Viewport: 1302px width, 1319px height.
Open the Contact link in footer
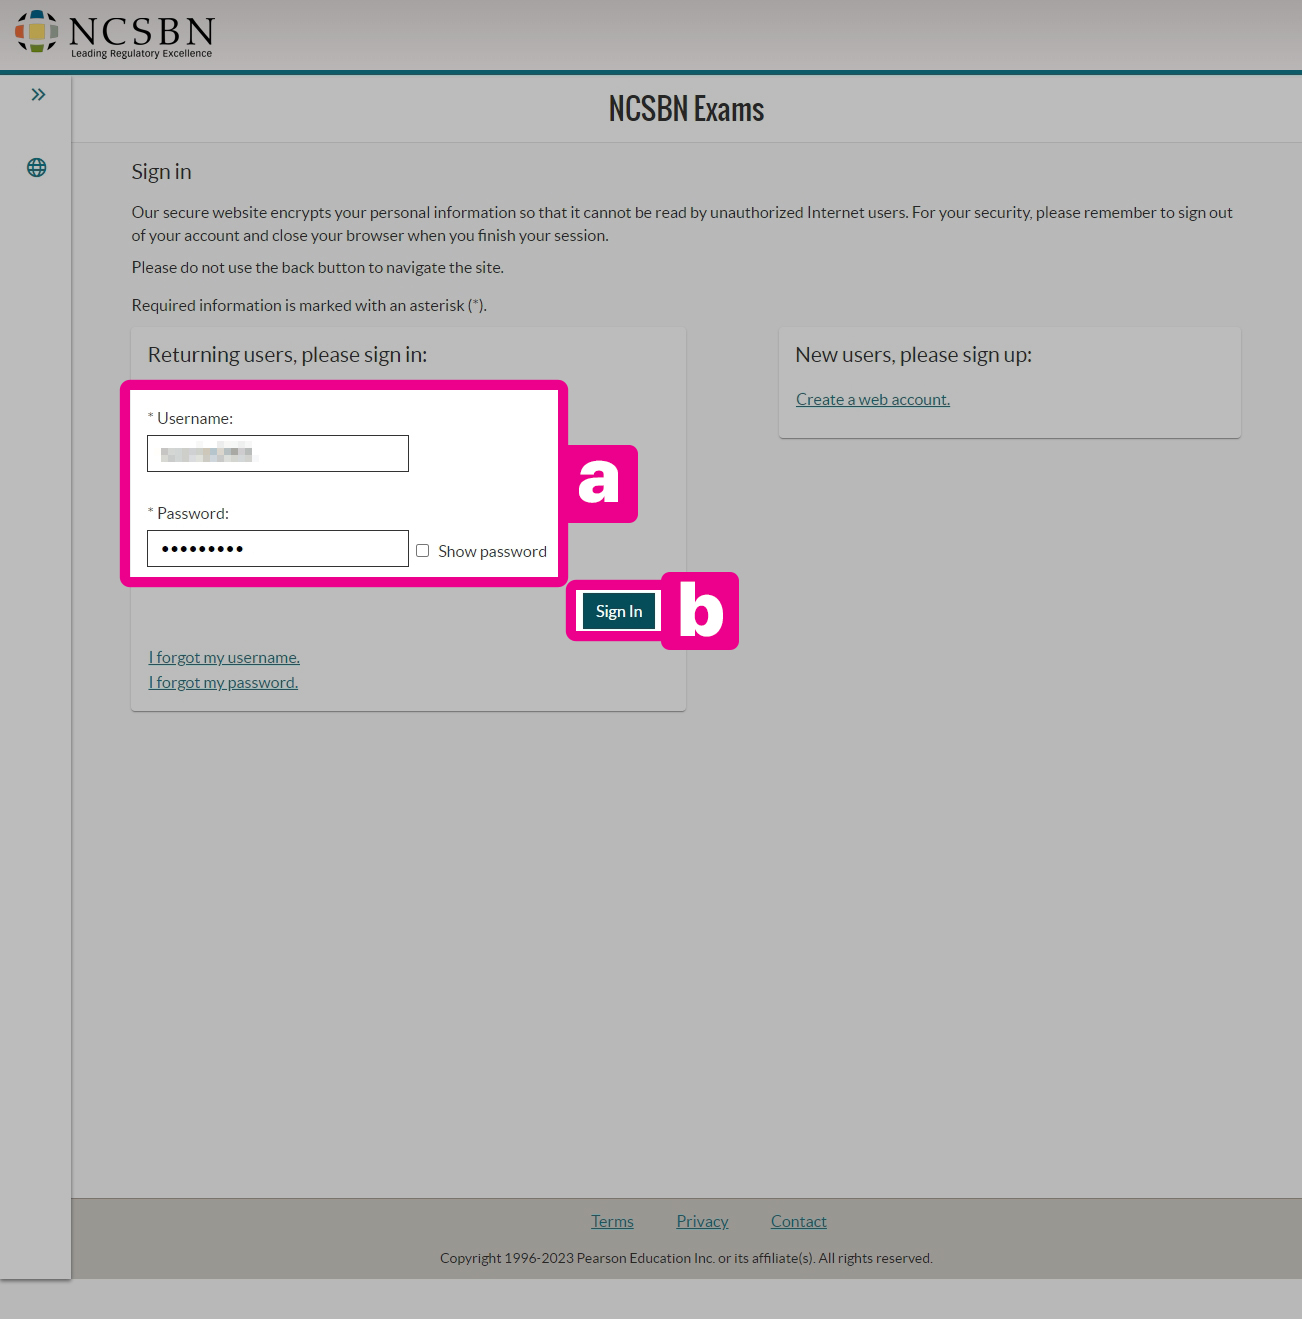tap(799, 1221)
